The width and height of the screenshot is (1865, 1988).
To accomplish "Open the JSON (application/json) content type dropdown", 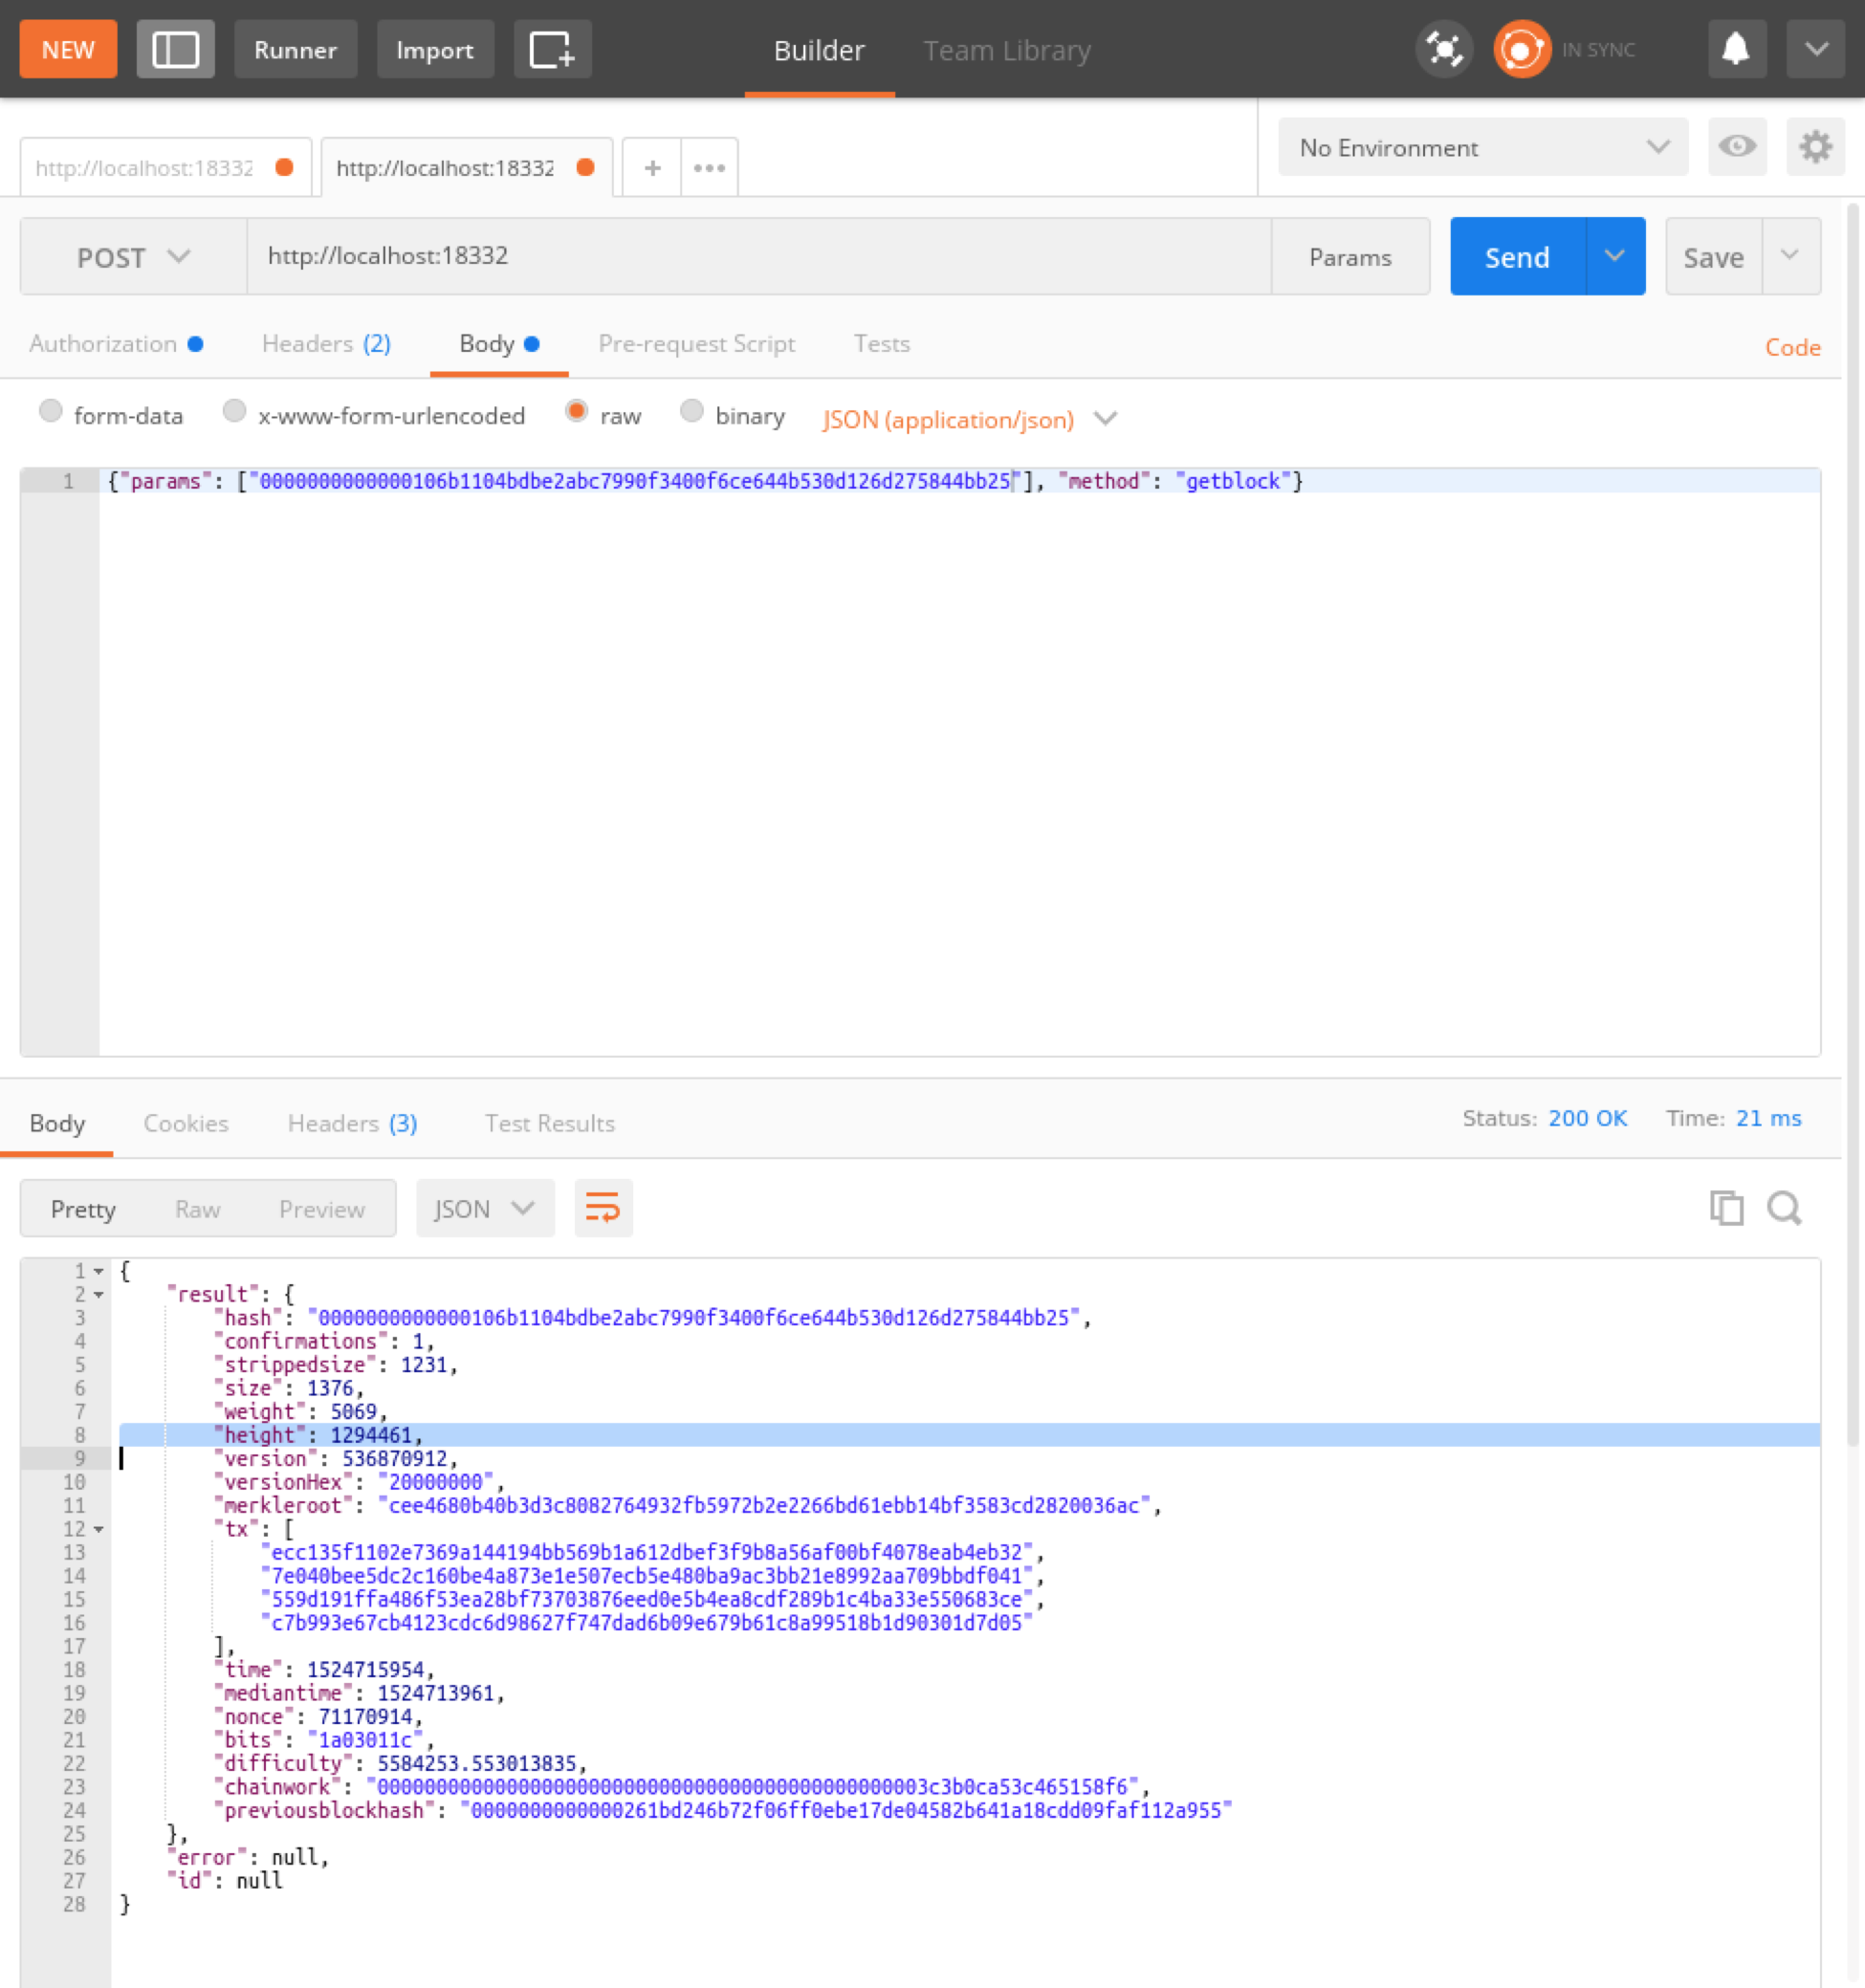I will pyautogui.click(x=969, y=419).
